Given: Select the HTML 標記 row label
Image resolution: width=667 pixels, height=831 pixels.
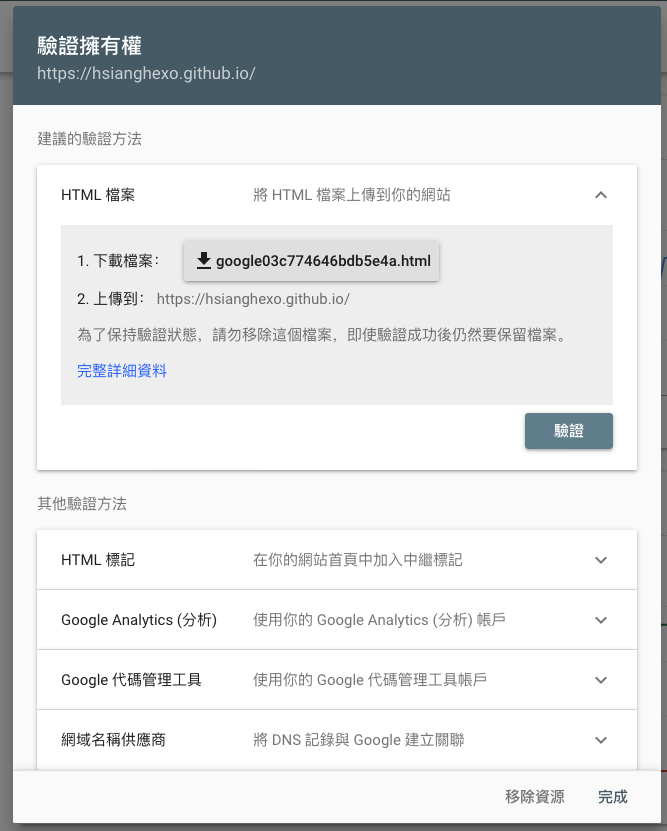Looking at the screenshot, I should pos(98,560).
